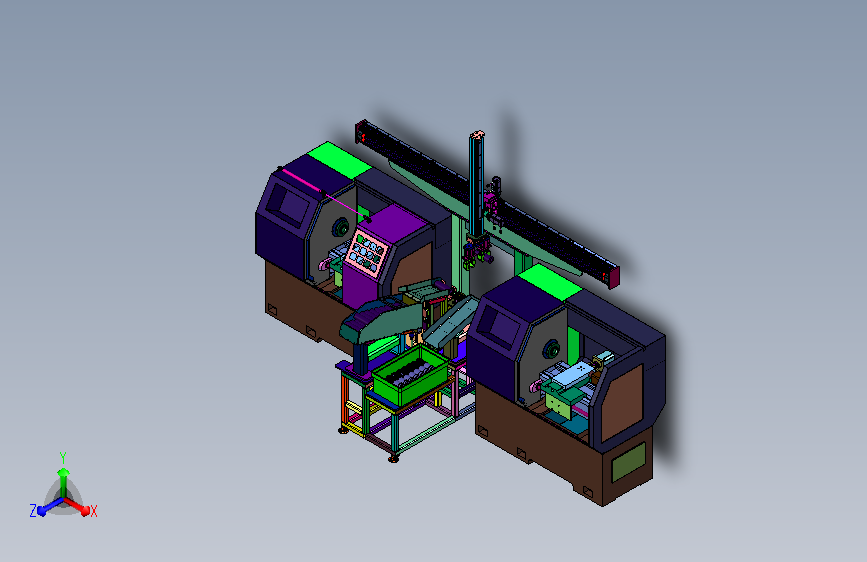This screenshot has height=562, width=867.
Task: Select the magenta bar on top of left lathe
Action: click(x=301, y=181)
